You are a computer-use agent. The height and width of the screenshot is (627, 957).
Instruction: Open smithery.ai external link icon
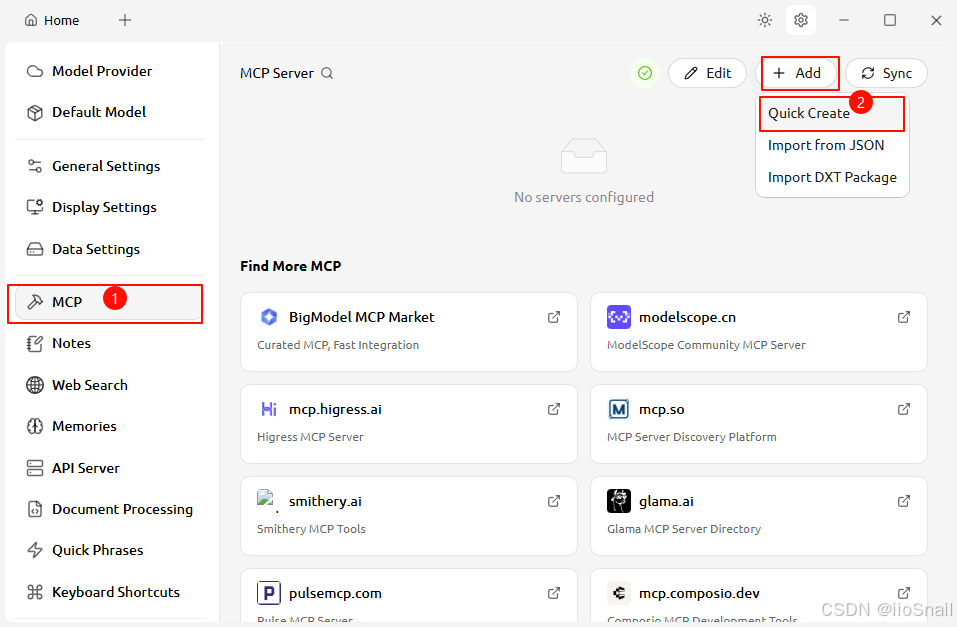pos(554,501)
